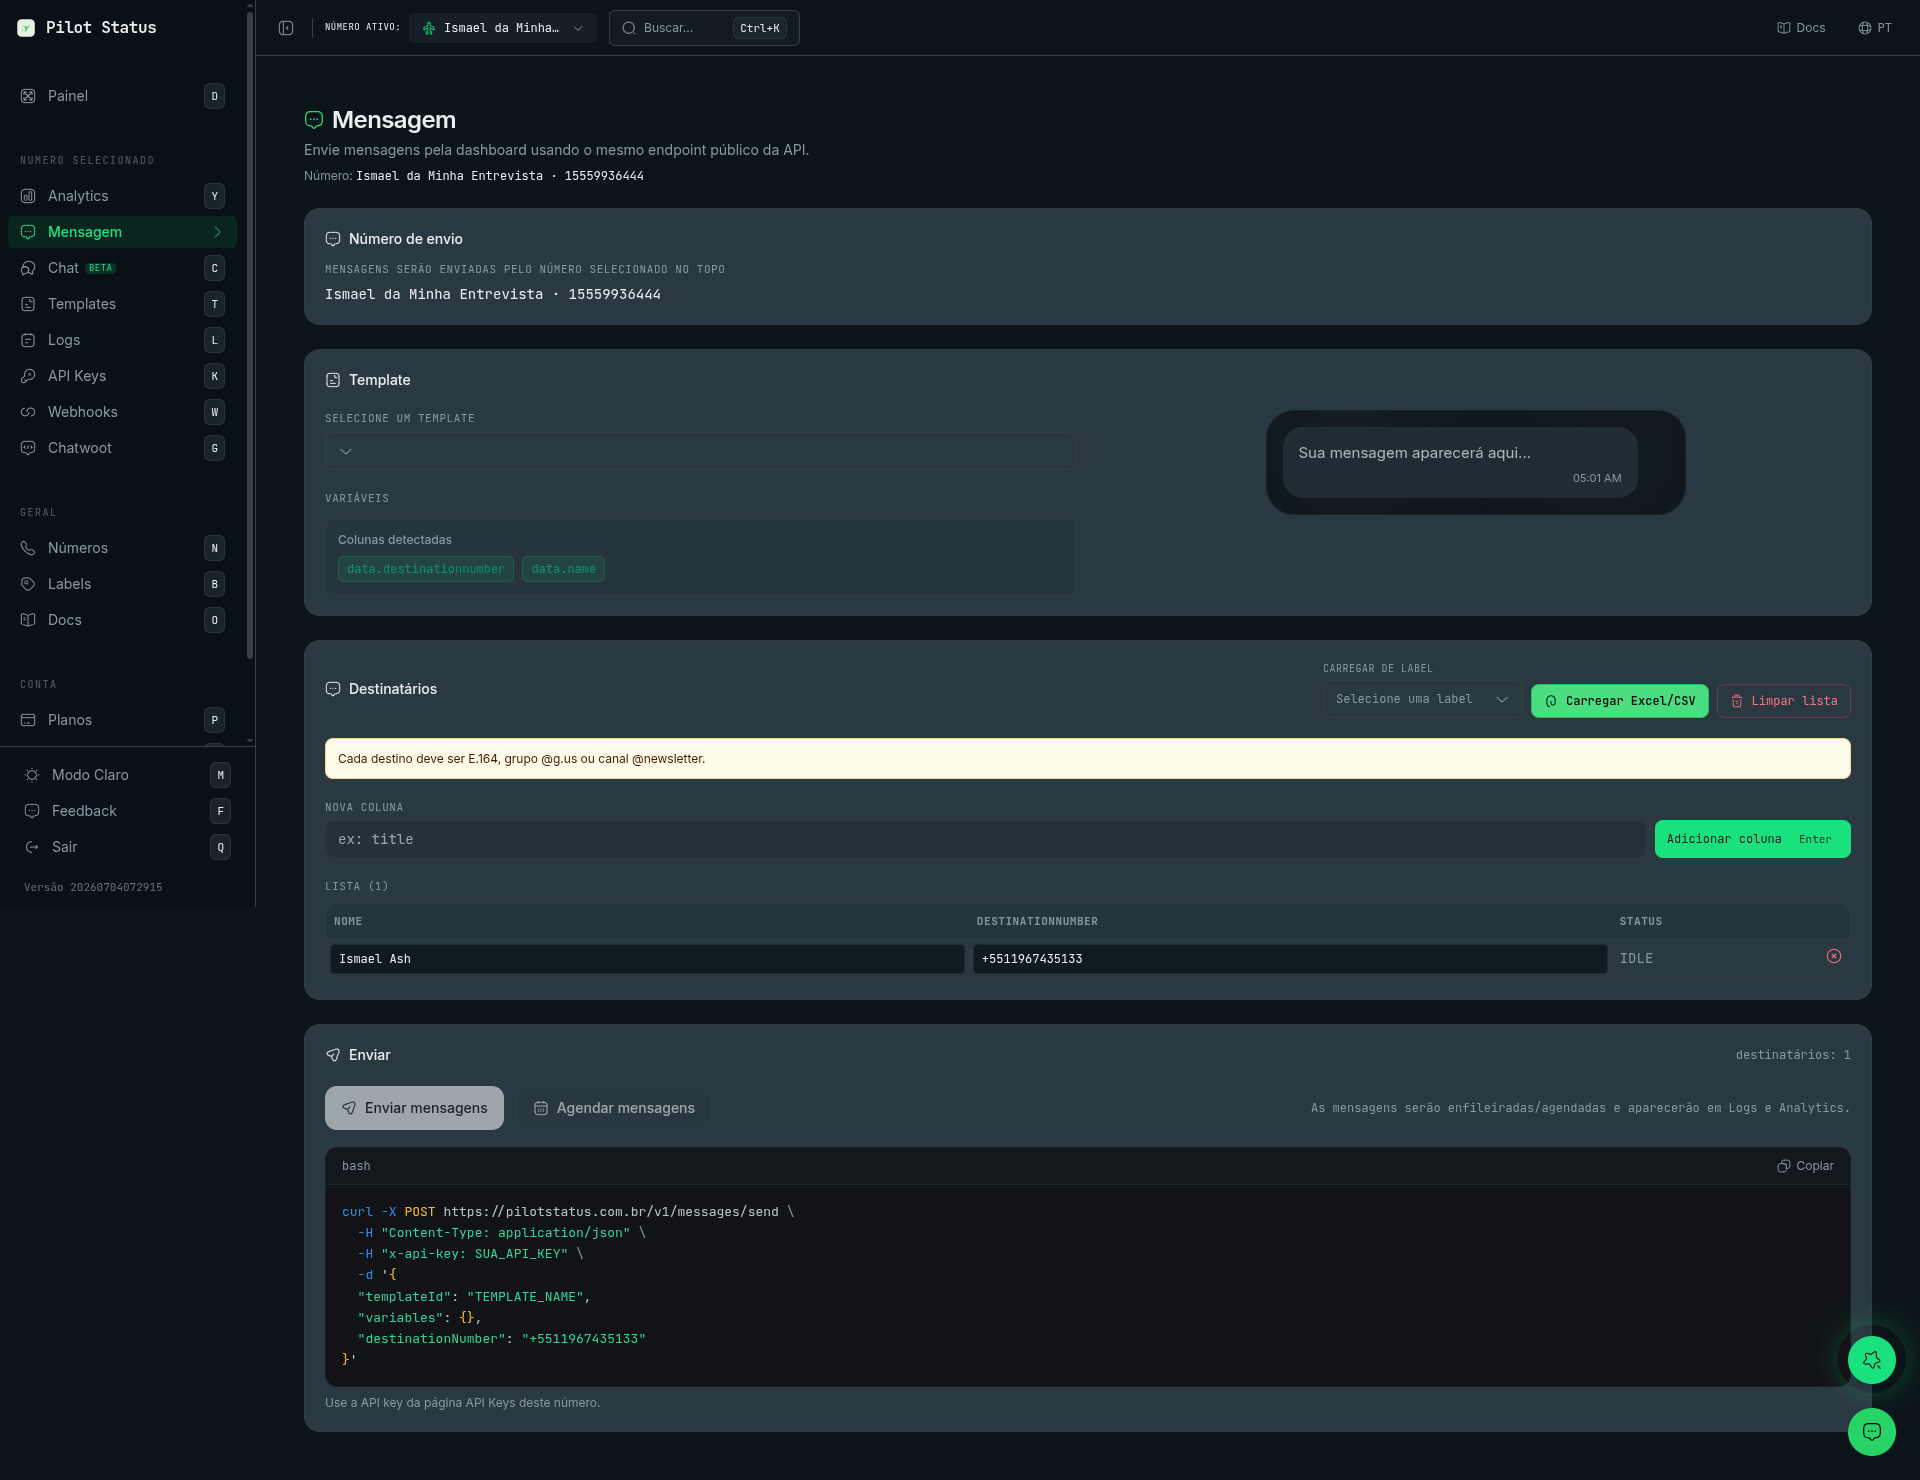Click the Analytics chart icon
The width and height of the screenshot is (1920, 1480).
pyautogui.click(x=28, y=196)
